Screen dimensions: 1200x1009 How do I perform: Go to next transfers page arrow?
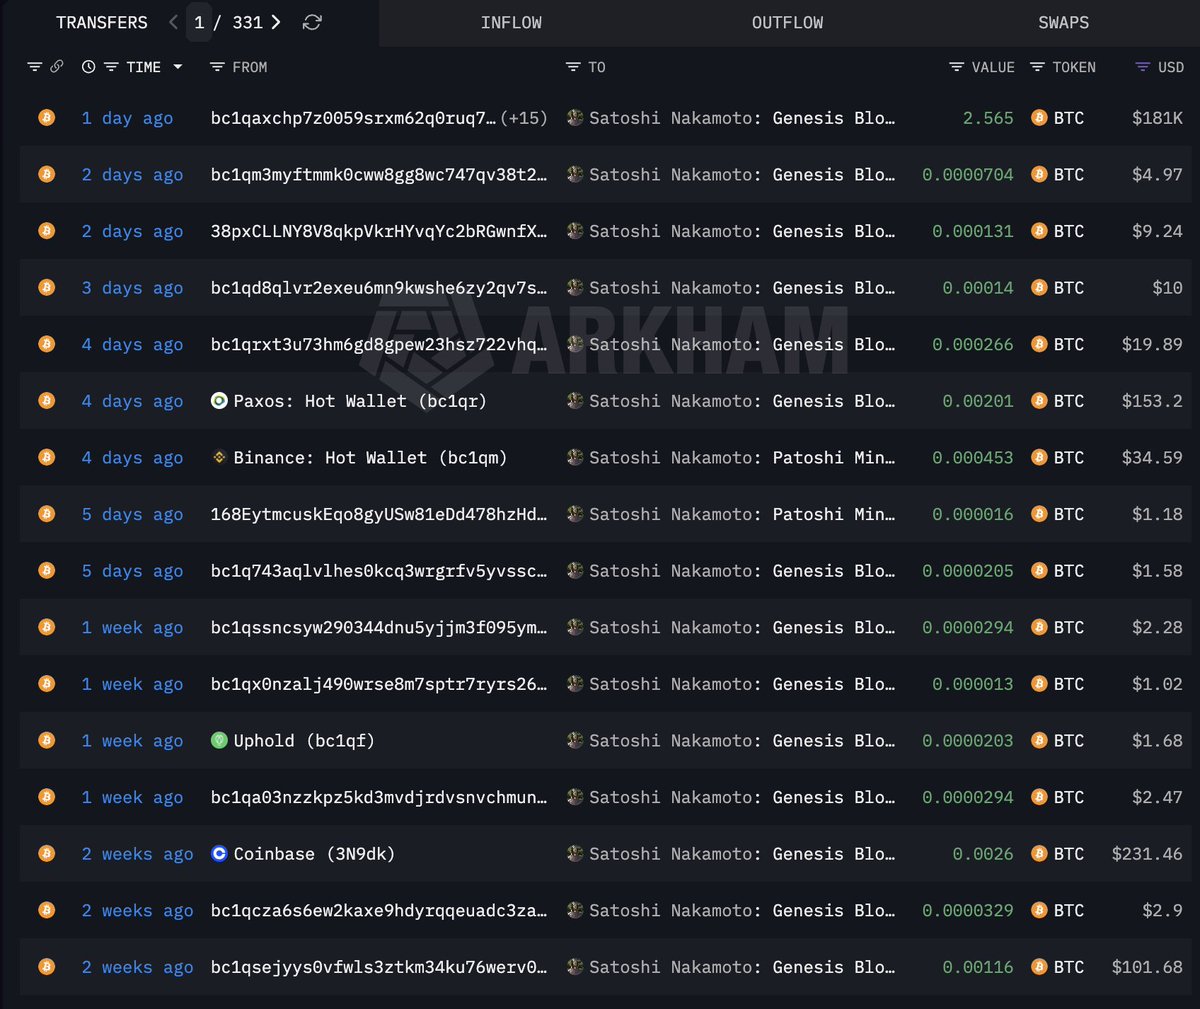276,22
